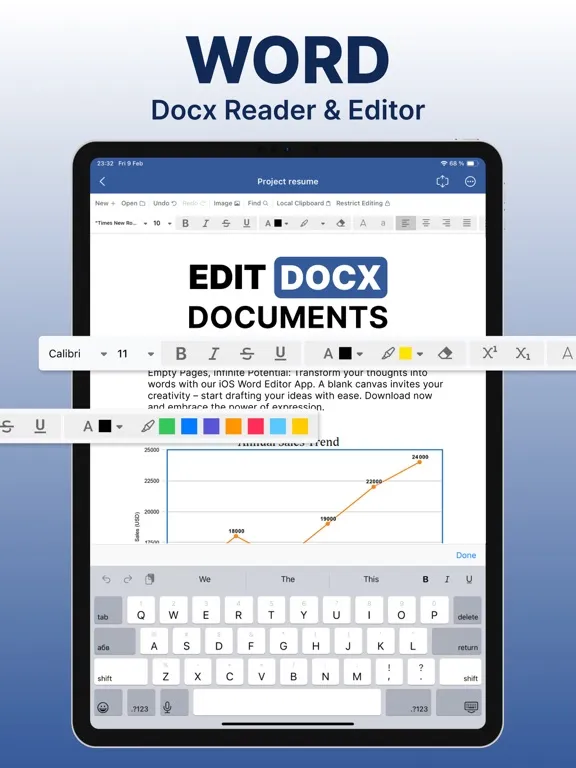This screenshot has height=768, width=576.
Task: Toggle Italic in the small Times New Roman toolbar
Action: [x=206, y=223]
